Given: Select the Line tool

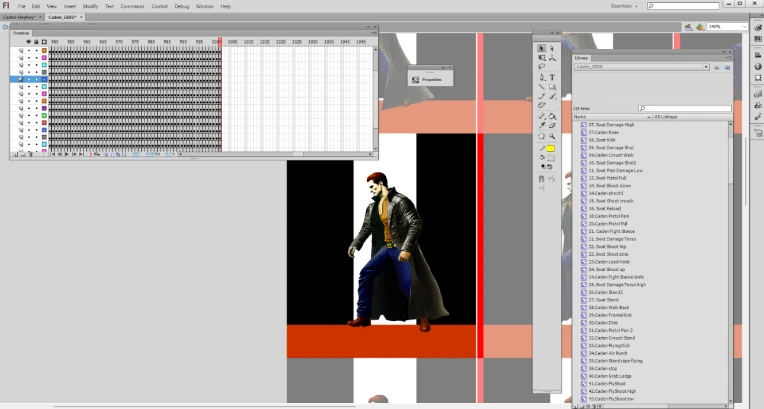Looking at the screenshot, I should (x=541, y=87).
